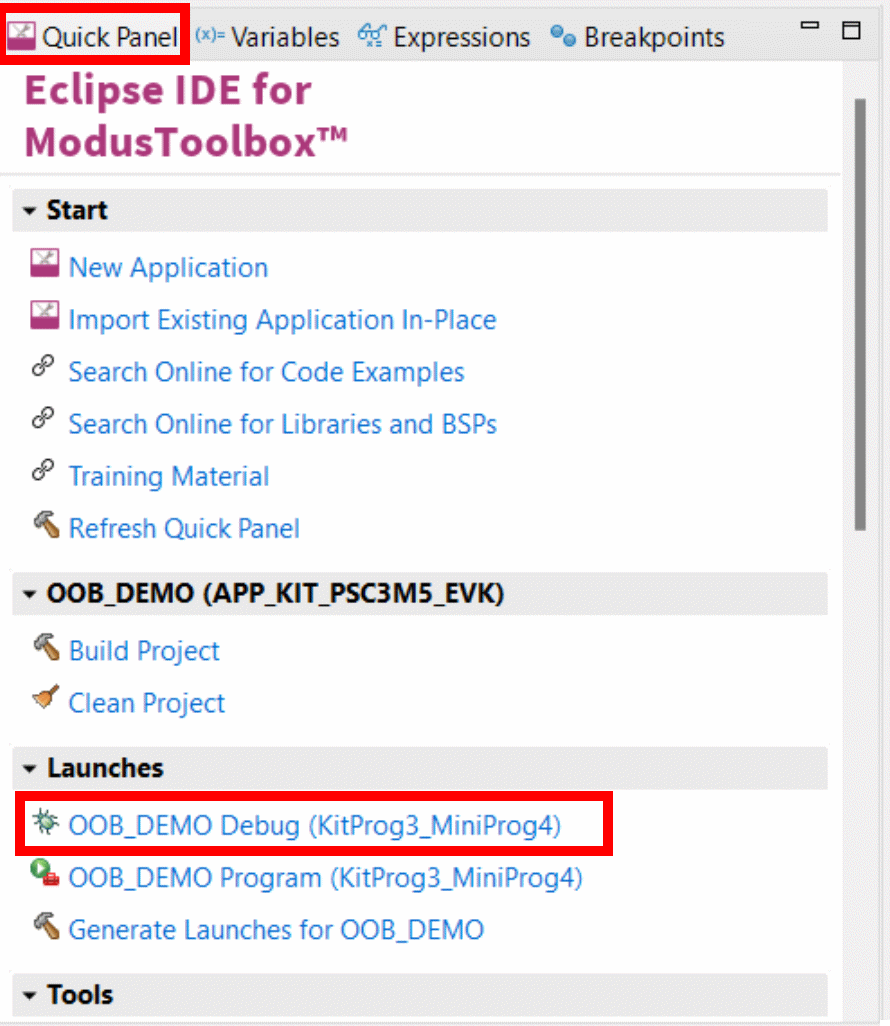Viewport: 890px width, 1026px height.
Task: Switch to the Variables tab
Action: (x=268, y=37)
